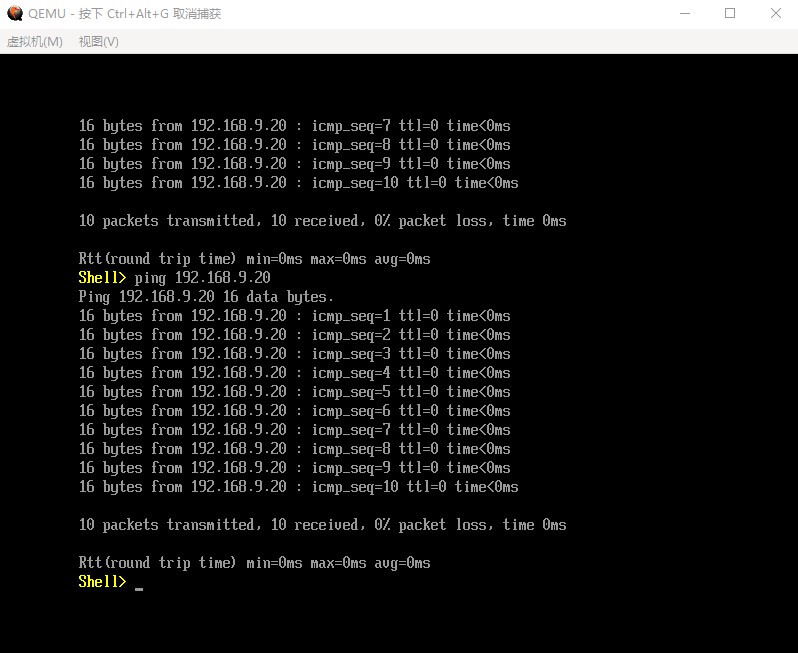
Task: Select the icmp_seq=3 reply line
Action: pyautogui.click(x=294, y=354)
